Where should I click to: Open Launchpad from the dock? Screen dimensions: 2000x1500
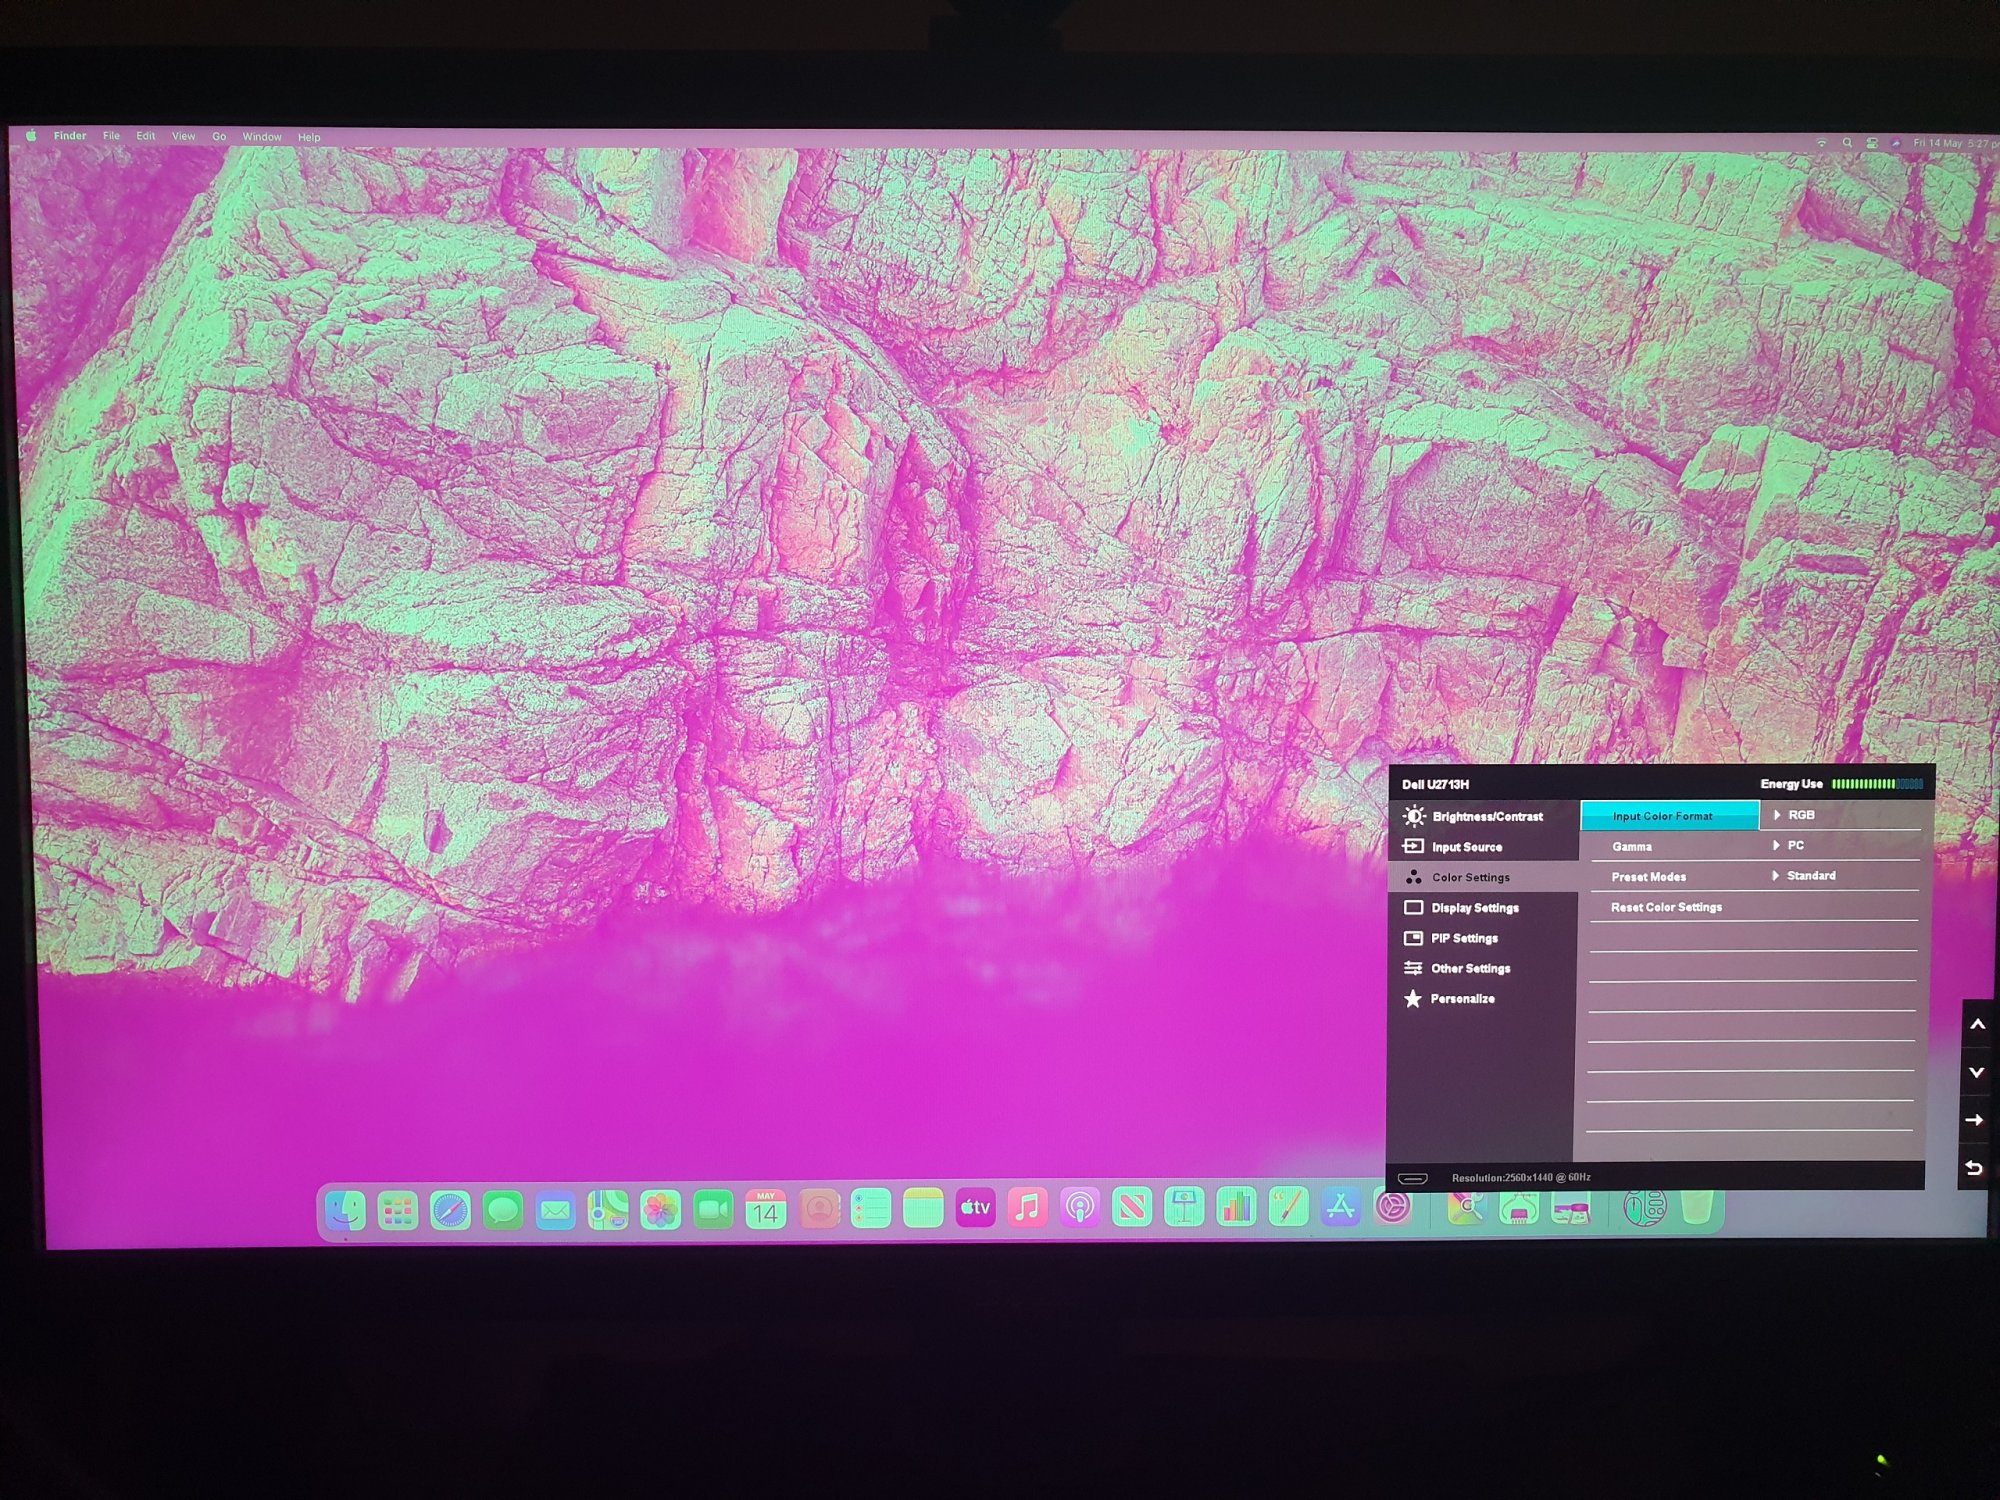click(397, 1211)
